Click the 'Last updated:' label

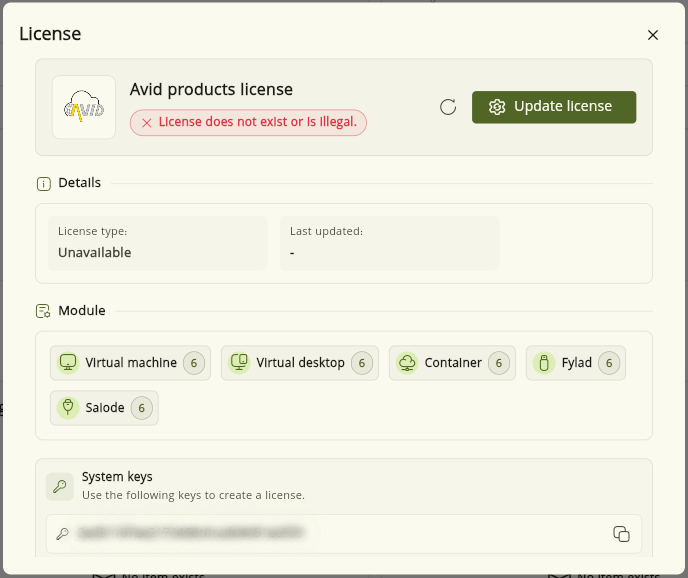coord(326,231)
